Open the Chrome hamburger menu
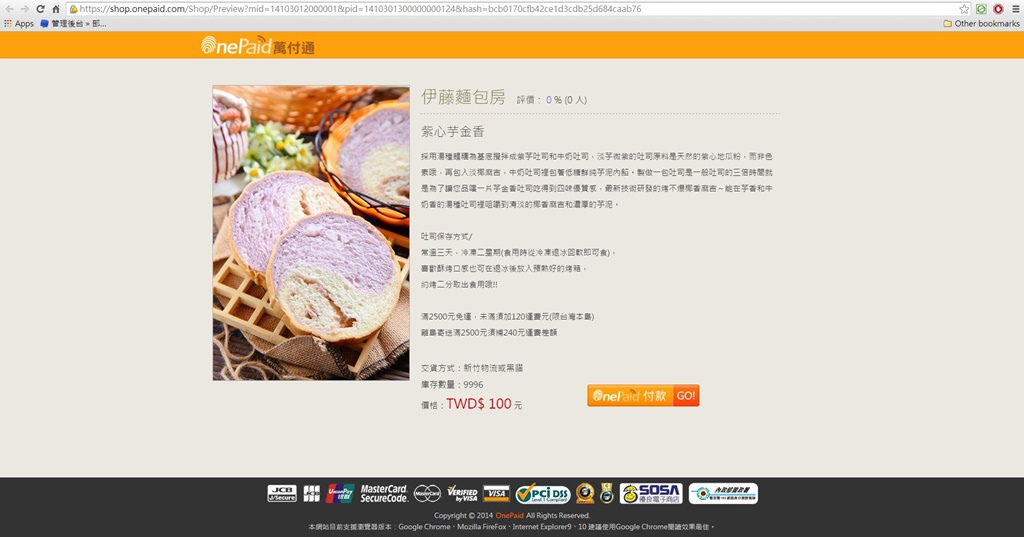This screenshot has width=1024, height=537. 1016,9
